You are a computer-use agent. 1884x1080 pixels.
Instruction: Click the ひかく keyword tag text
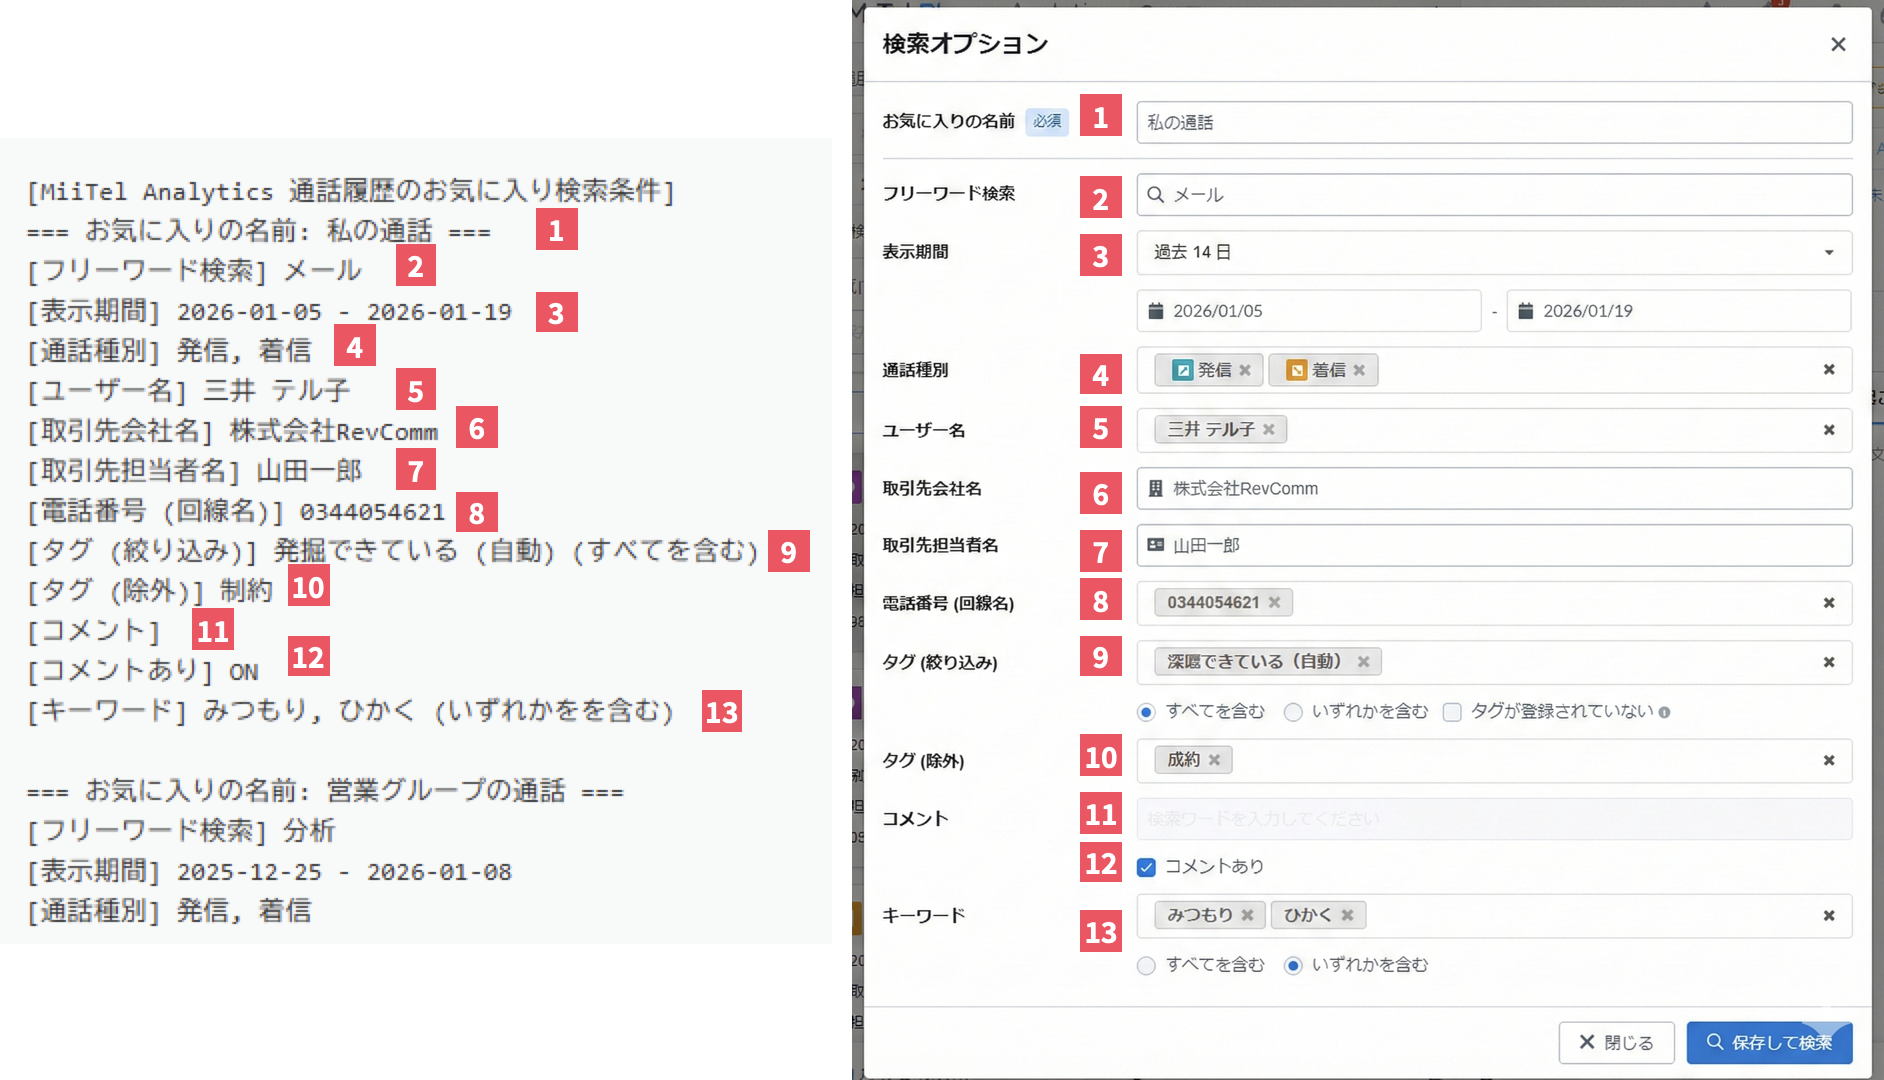(x=1307, y=915)
